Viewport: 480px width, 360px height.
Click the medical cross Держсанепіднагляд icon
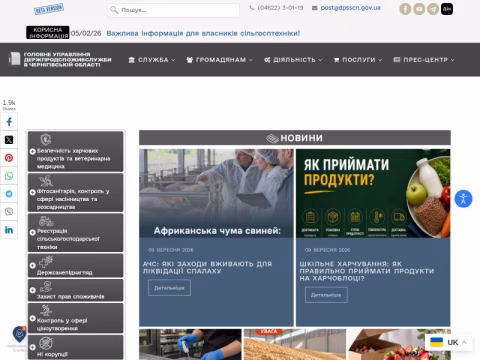pos(46,262)
